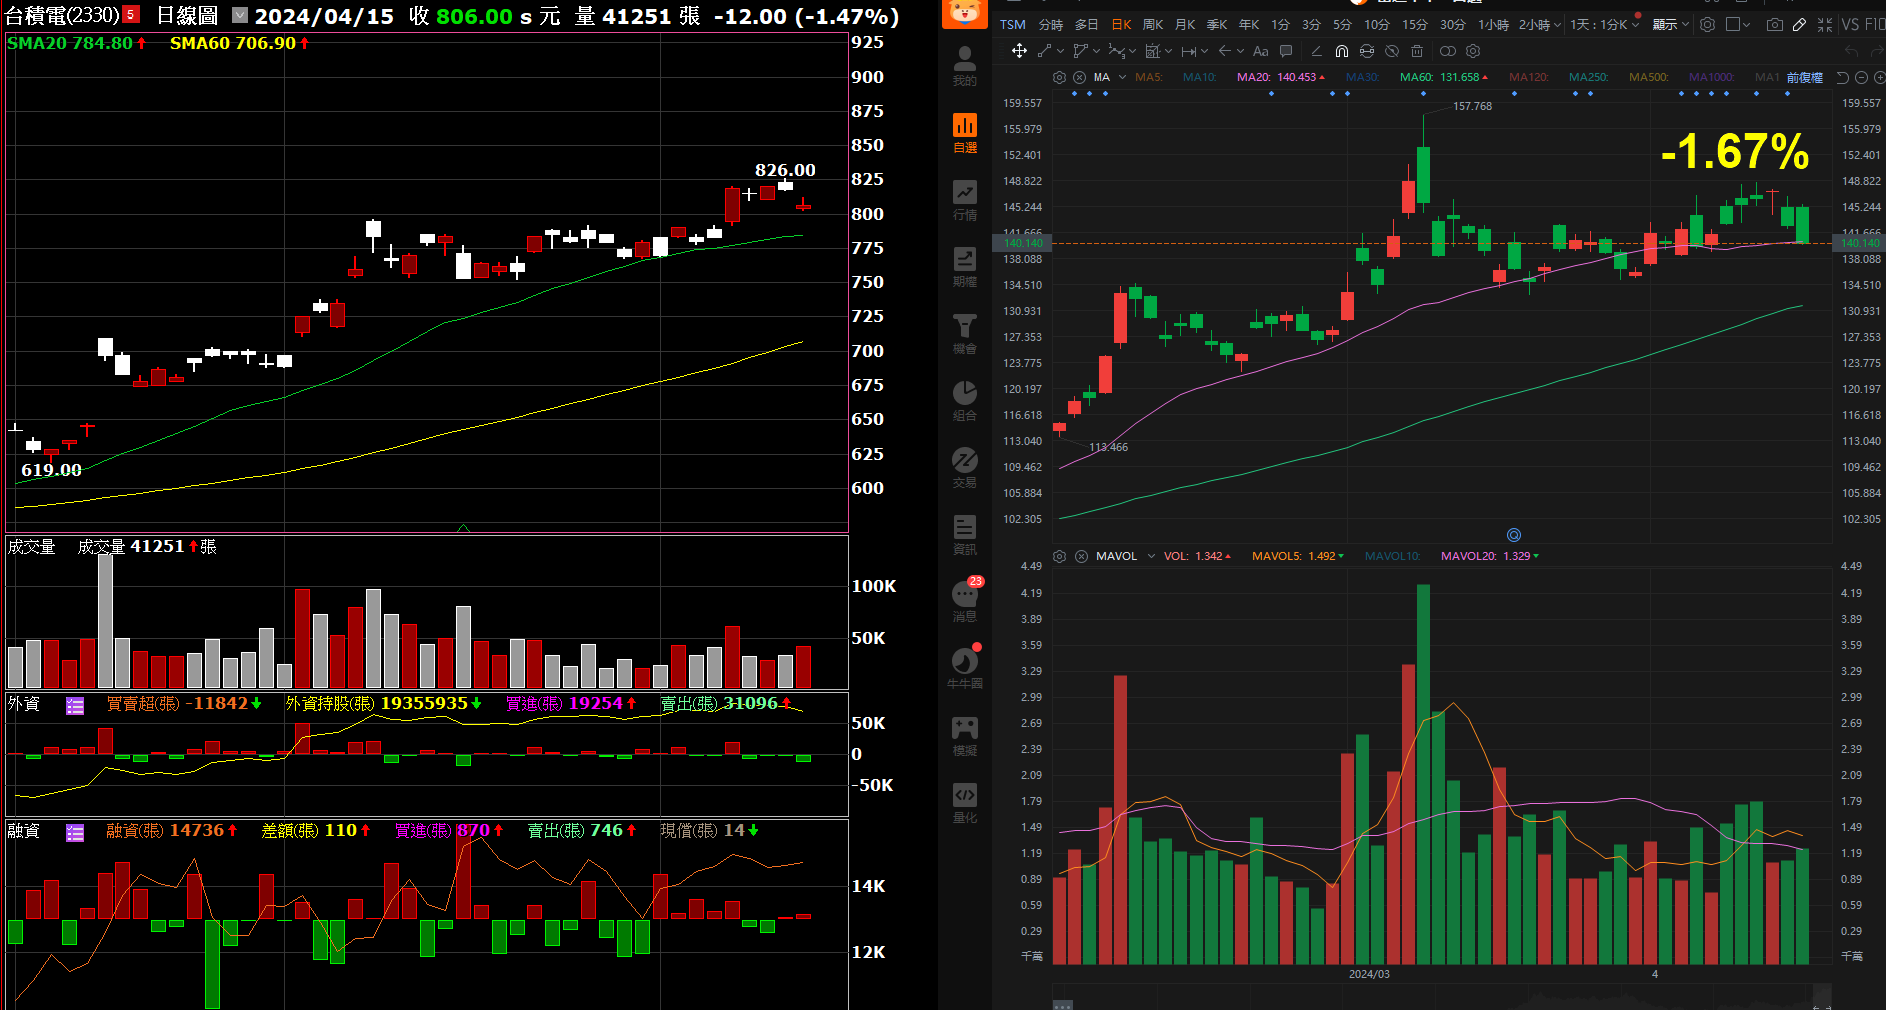Expand the wave pattern tool dropdown
Image resolution: width=1886 pixels, height=1010 pixels.
(x=1132, y=51)
